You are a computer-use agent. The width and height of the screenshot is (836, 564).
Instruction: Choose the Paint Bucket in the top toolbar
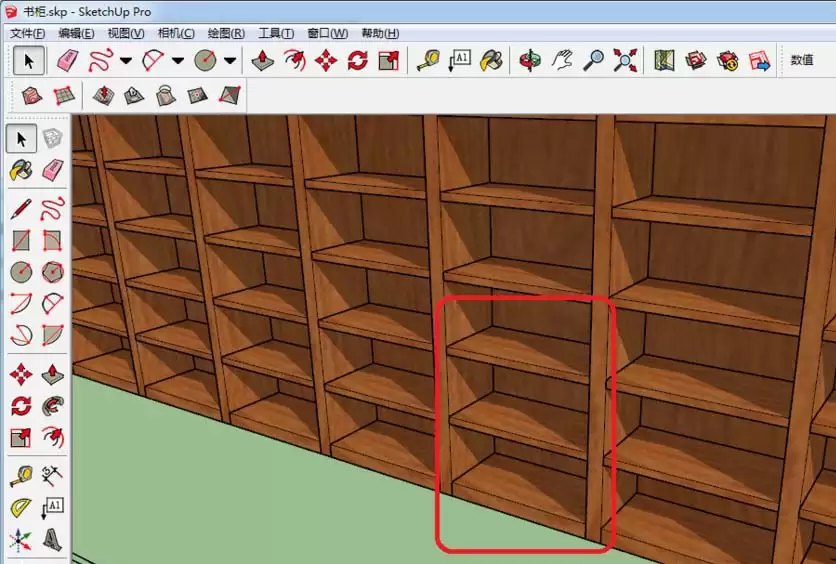pos(492,60)
